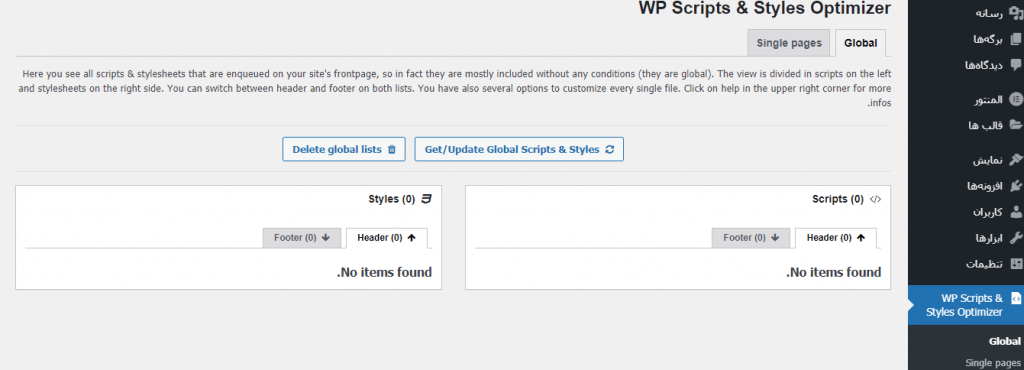The height and width of the screenshot is (370, 1024).
Task: Click the up arrow in Scripts Header tab
Action: tap(861, 238)
